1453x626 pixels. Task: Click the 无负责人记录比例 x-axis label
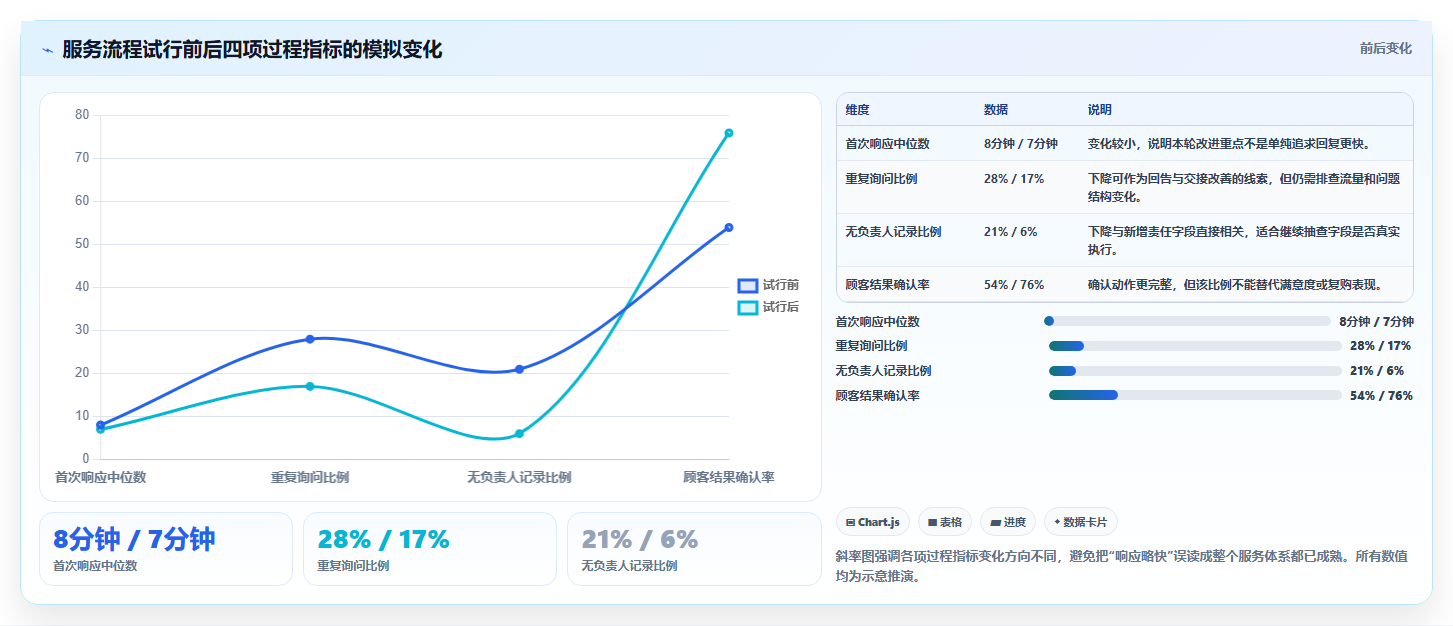click(519, 478)
